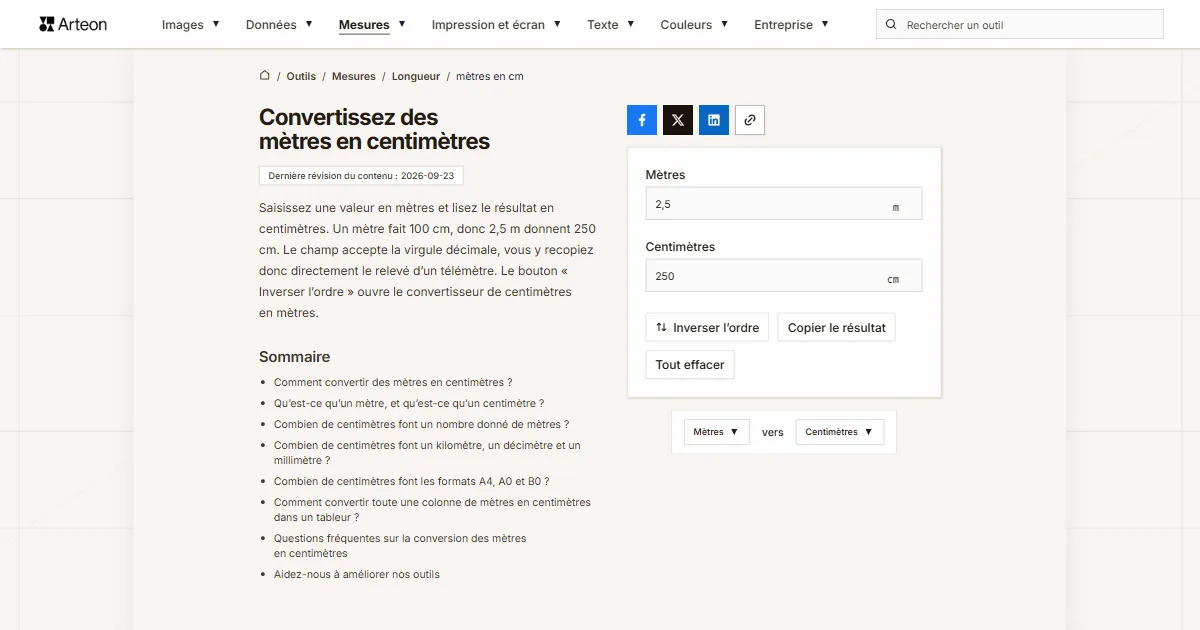This screenshot has width=1200, height=630.
Task: Open 'Questions fréquentes' summary link
Action: coord(400,546)
